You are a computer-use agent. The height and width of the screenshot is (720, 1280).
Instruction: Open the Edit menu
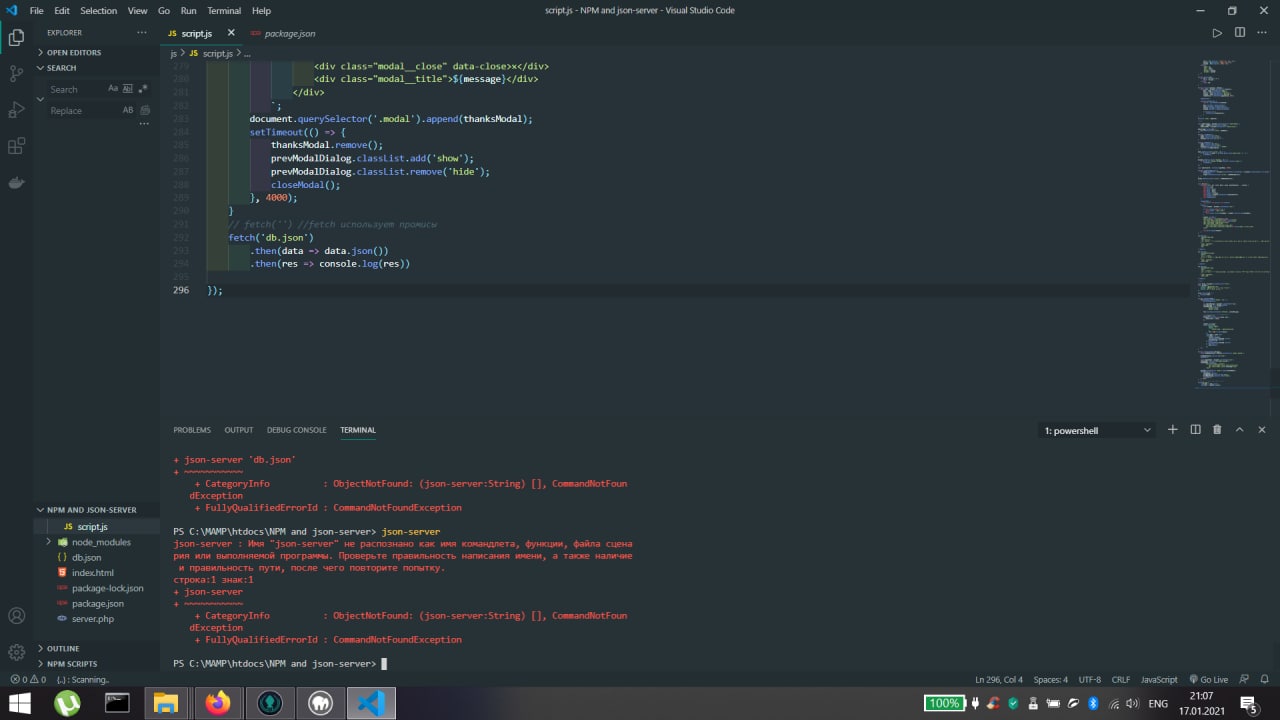[62, 10]
